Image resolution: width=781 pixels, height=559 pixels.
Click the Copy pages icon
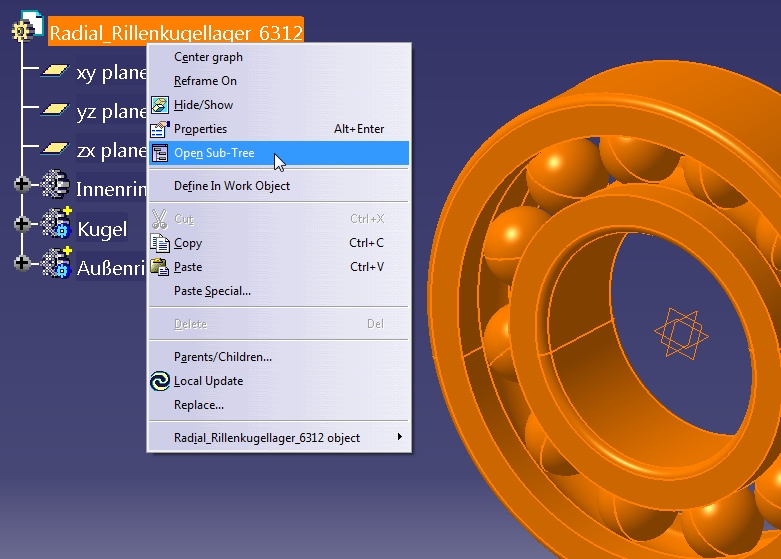160,243
